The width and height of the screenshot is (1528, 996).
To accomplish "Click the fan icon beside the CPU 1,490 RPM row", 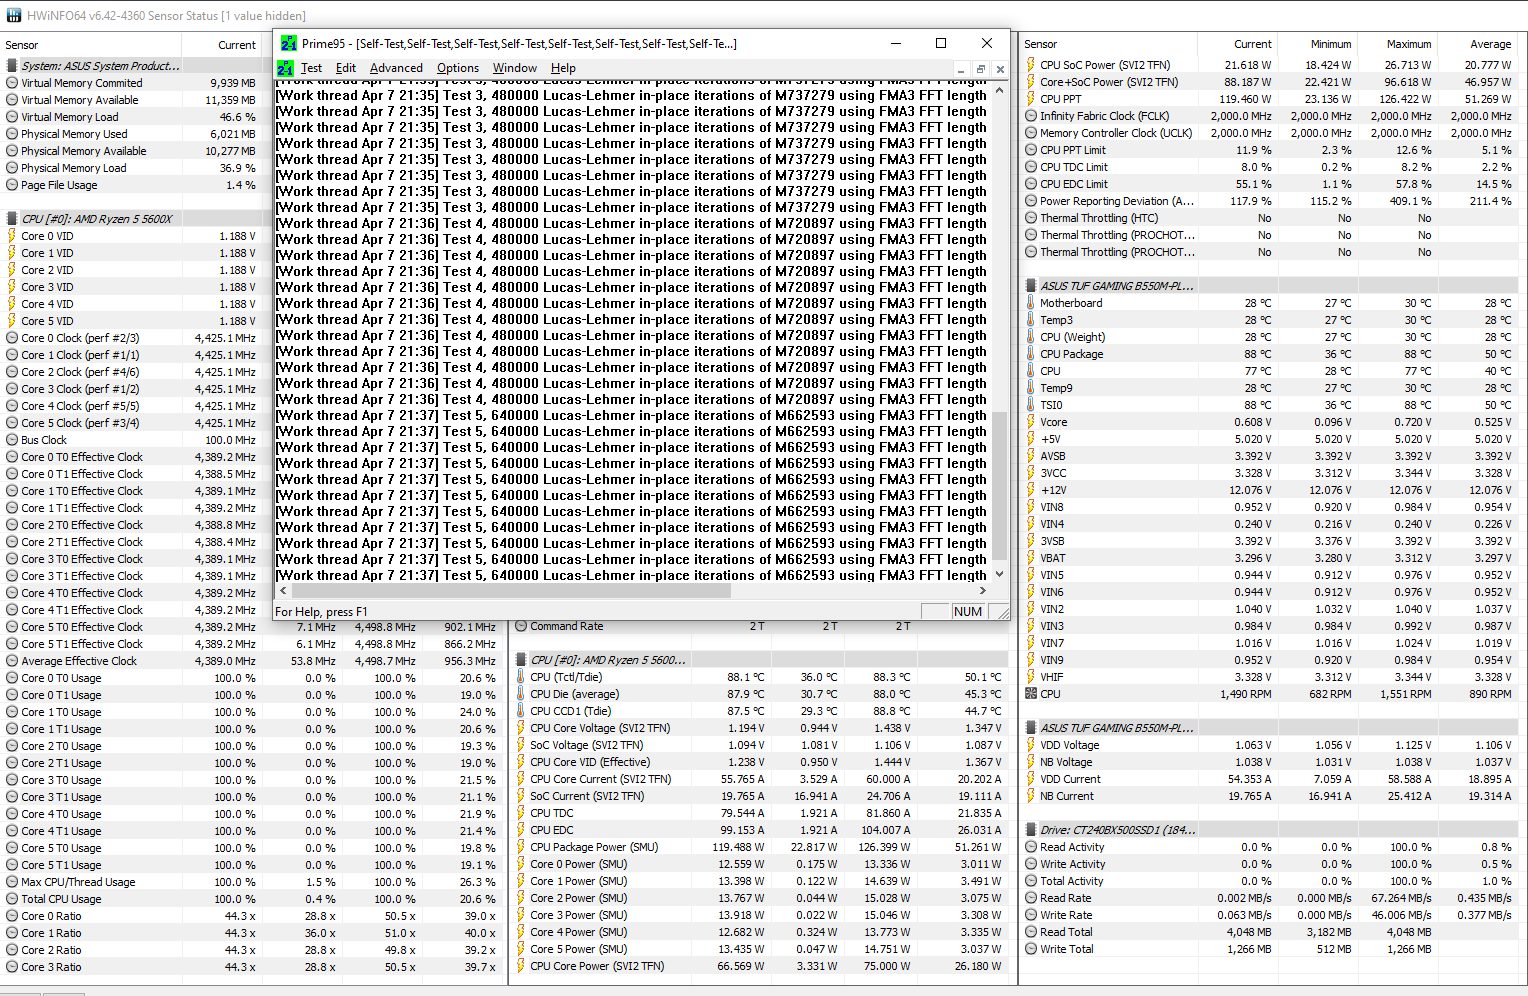I will [x=1030, y=694].
